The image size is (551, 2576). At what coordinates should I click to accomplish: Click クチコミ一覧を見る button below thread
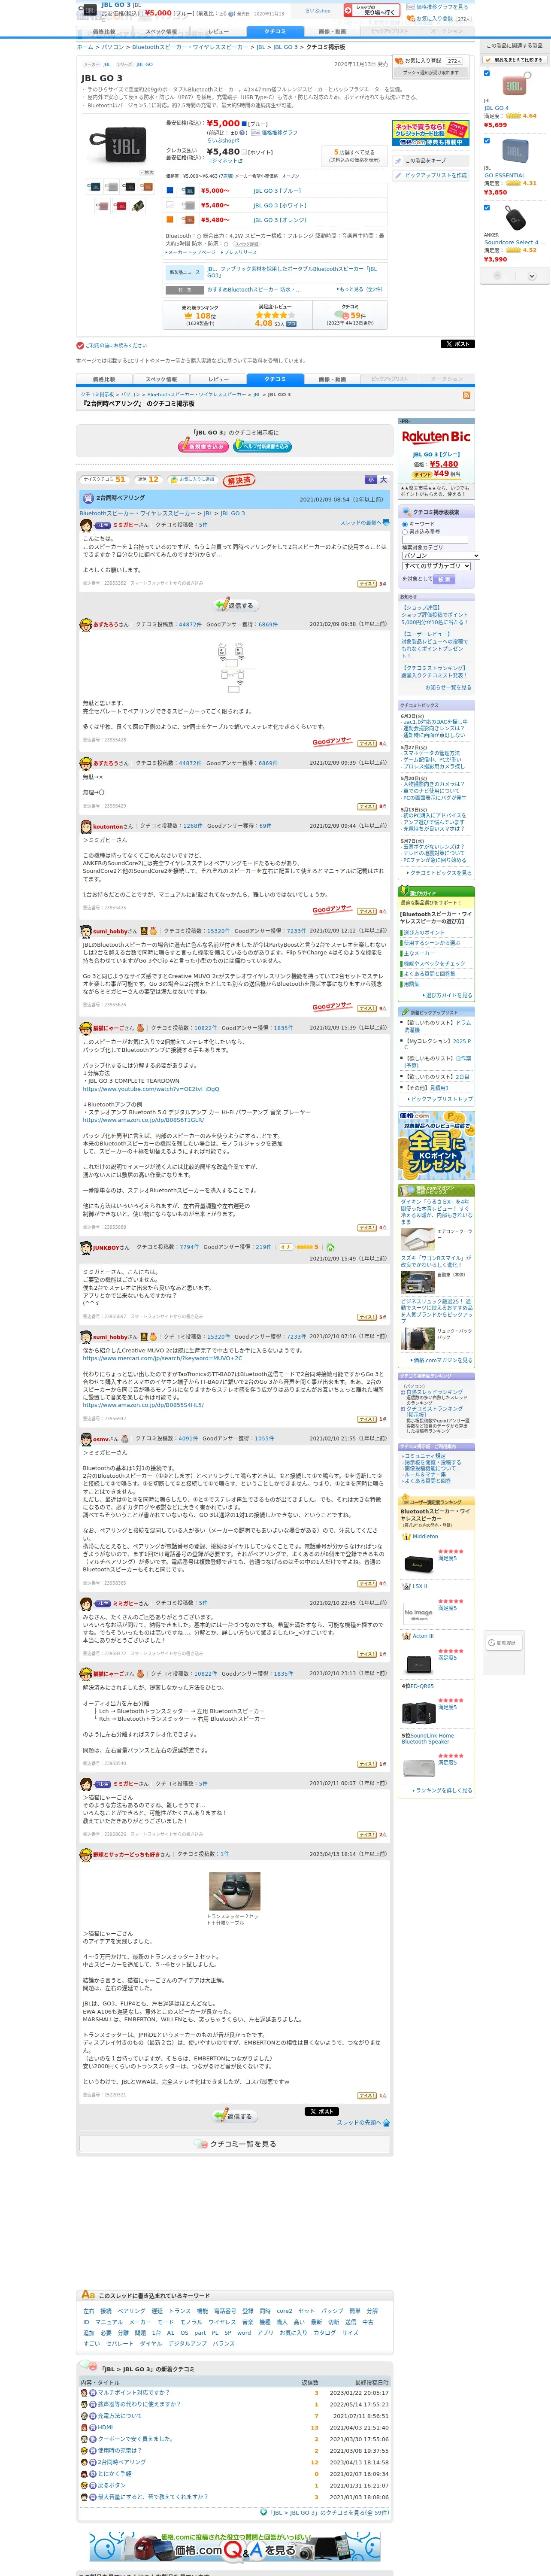click(x=236, y=2144)
